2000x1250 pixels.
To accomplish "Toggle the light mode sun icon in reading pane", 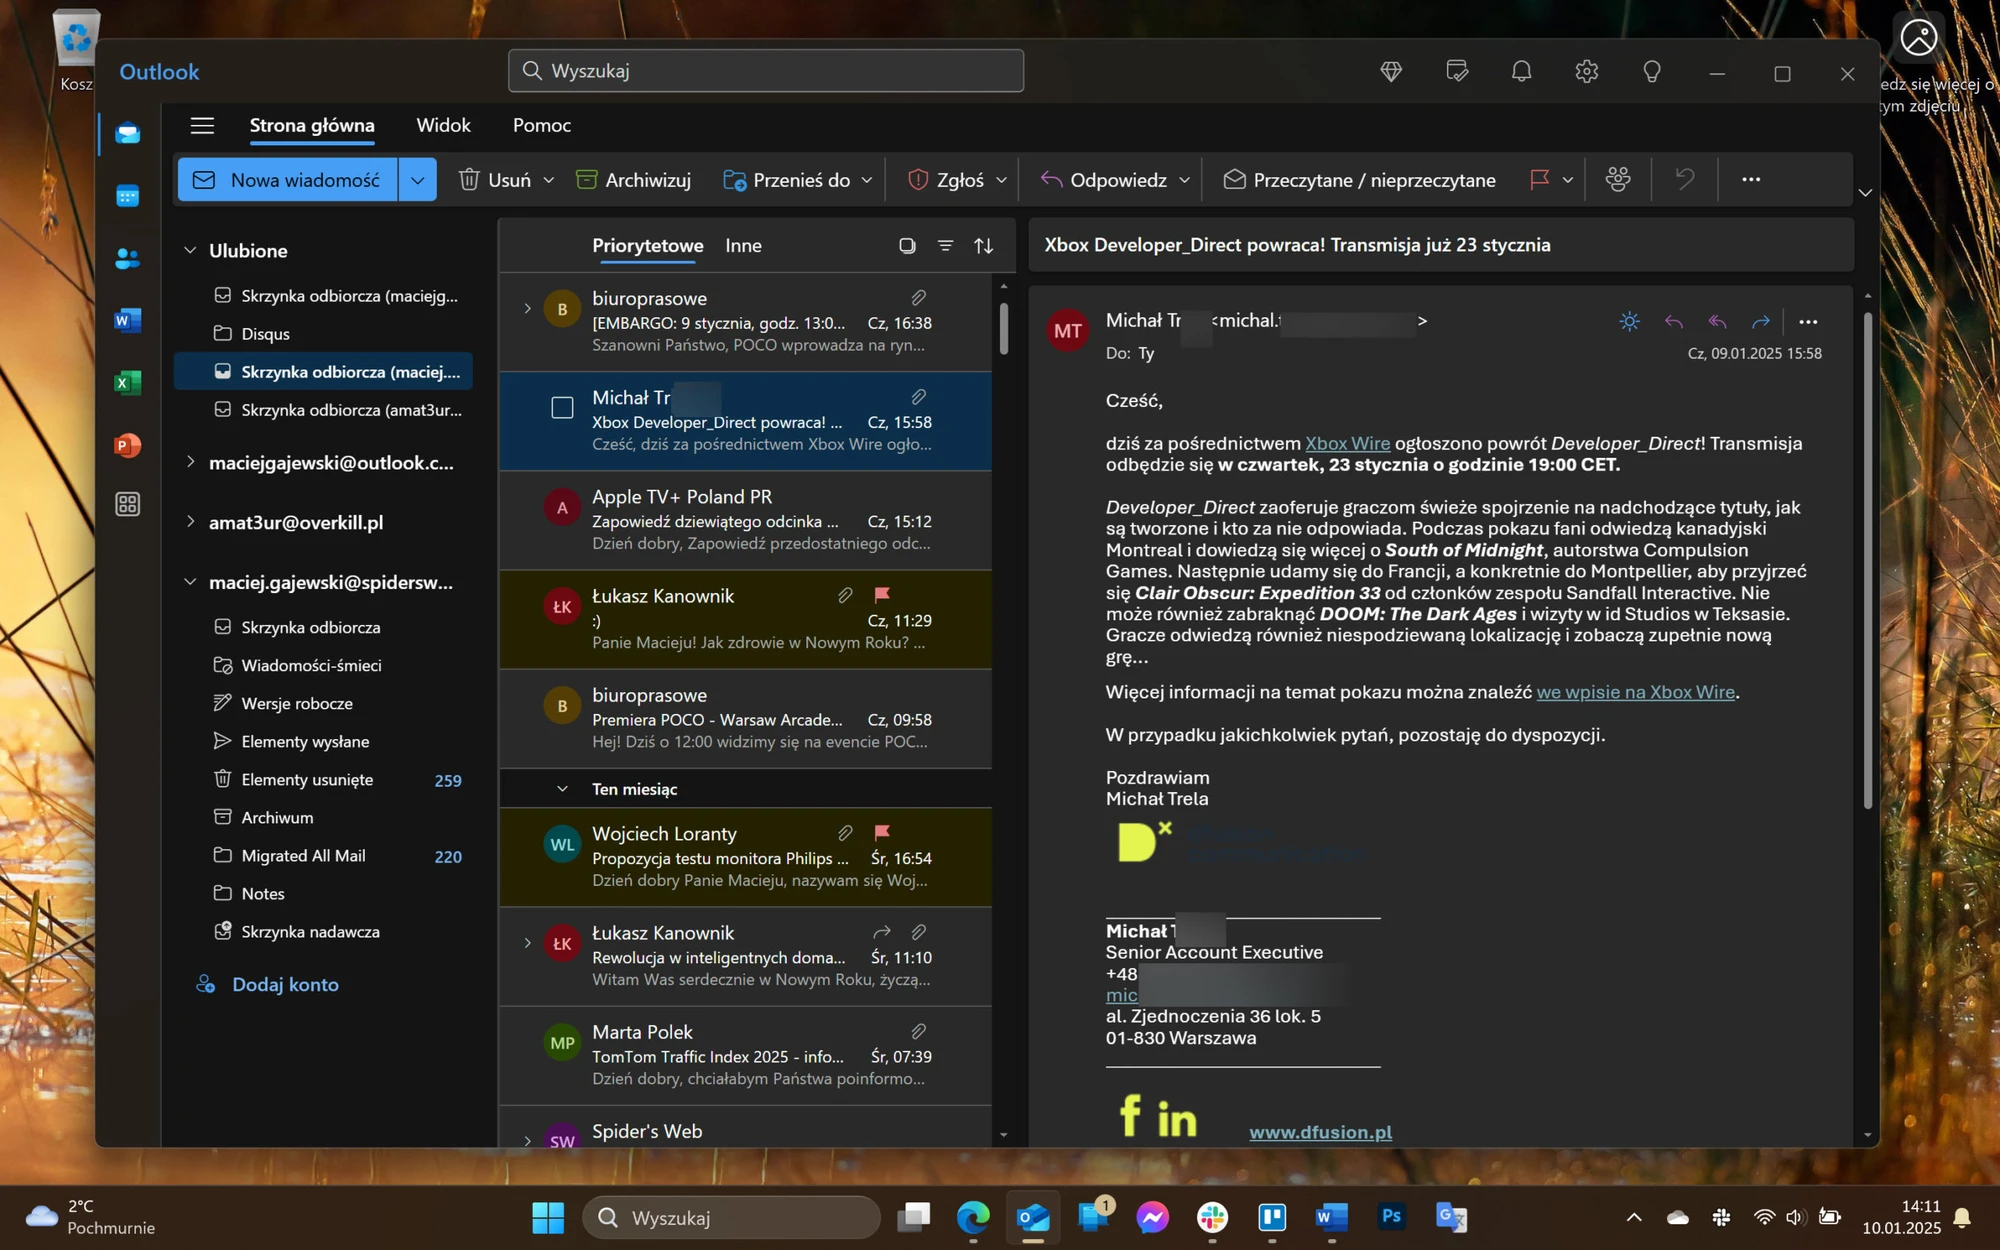I will coord(1629,321).
